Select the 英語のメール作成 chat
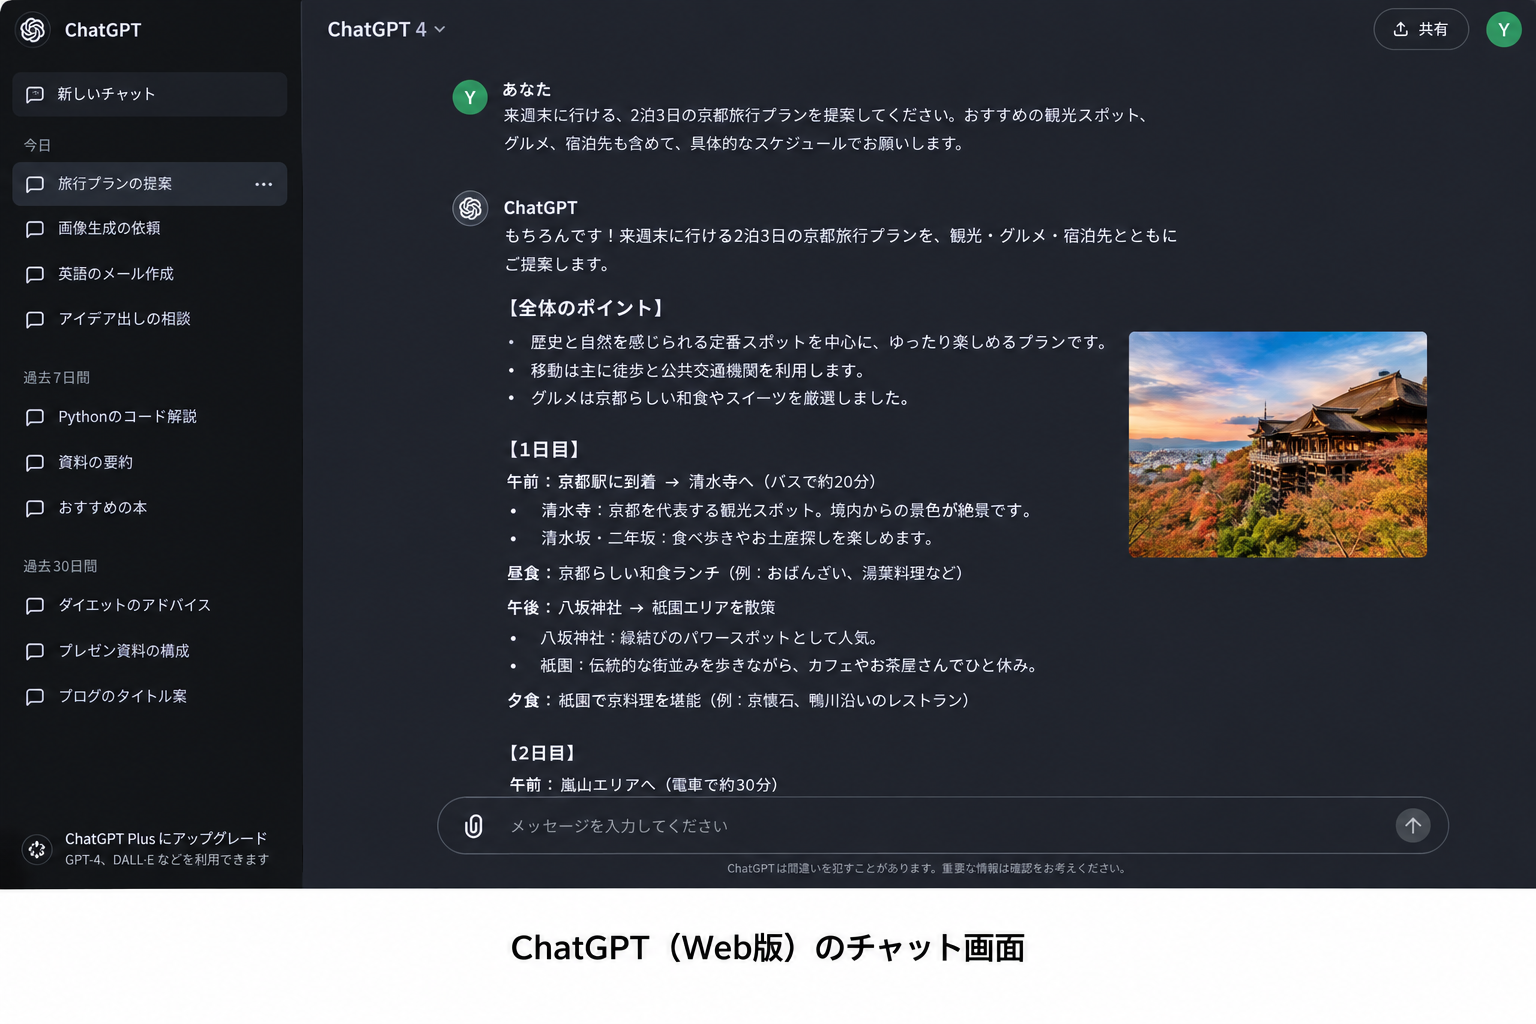Image resolution: width=1536 pixels, height=1024 pixels. click(150, 274)
